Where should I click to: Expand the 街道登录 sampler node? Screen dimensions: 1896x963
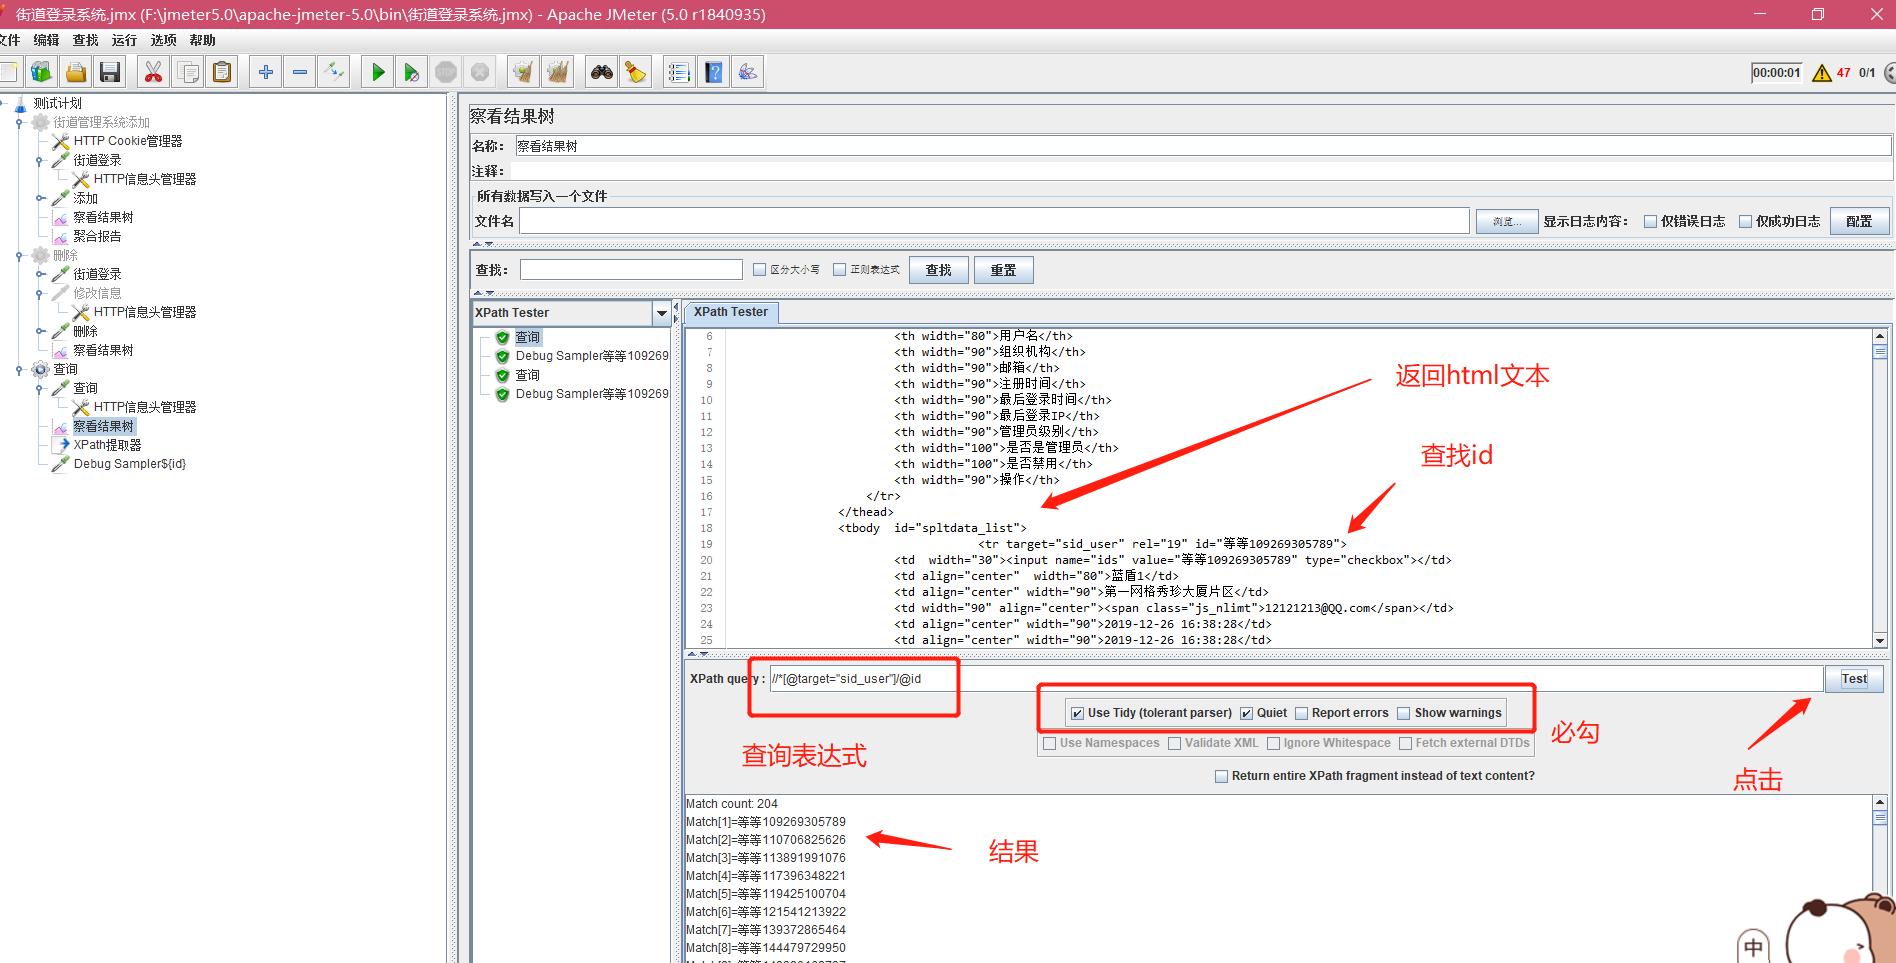coord(40,158)
